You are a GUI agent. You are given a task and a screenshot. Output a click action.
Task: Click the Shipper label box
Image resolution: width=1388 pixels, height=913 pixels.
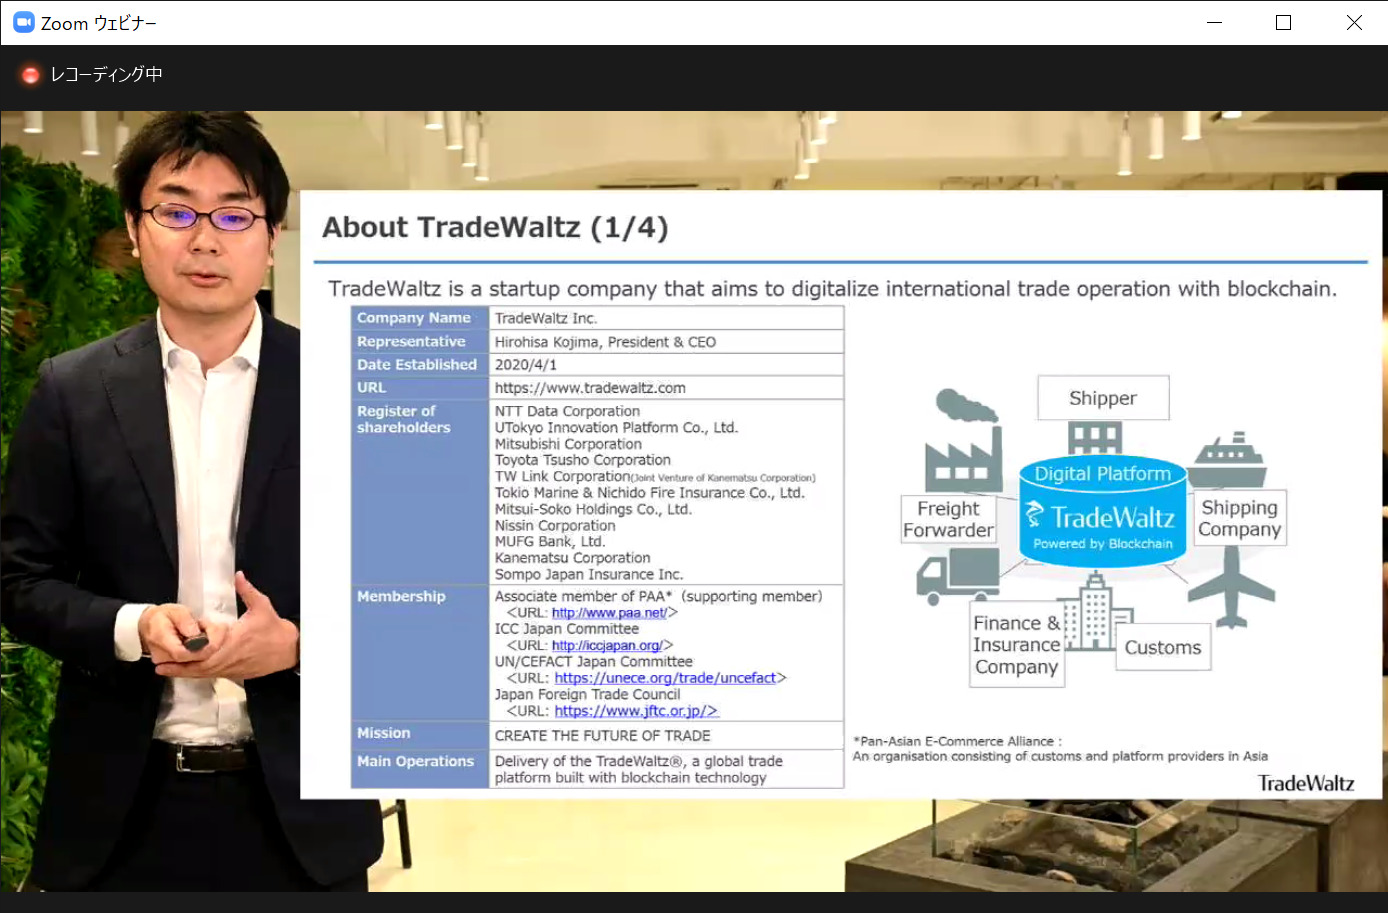1103,398
